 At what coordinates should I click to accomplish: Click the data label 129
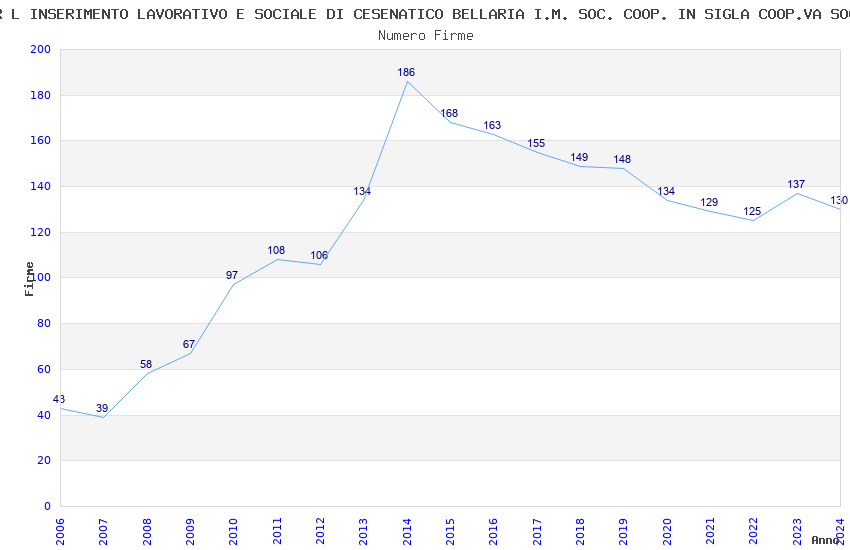(709, 202)
